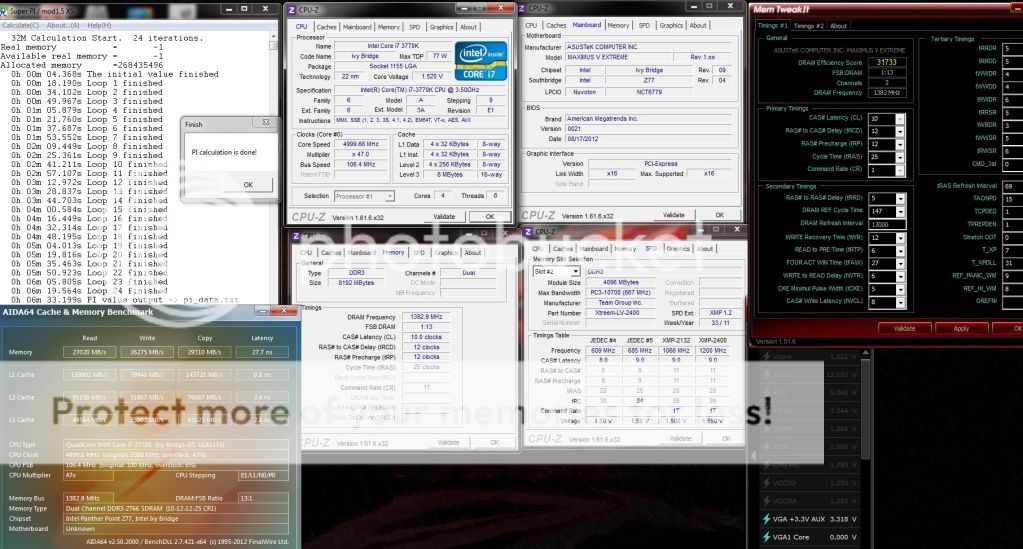Image resolution: width=1023 pixels, height=549 pixels.
Task: Click Validate in the CPU-Z Mainboard window
Action: [675, 215]
